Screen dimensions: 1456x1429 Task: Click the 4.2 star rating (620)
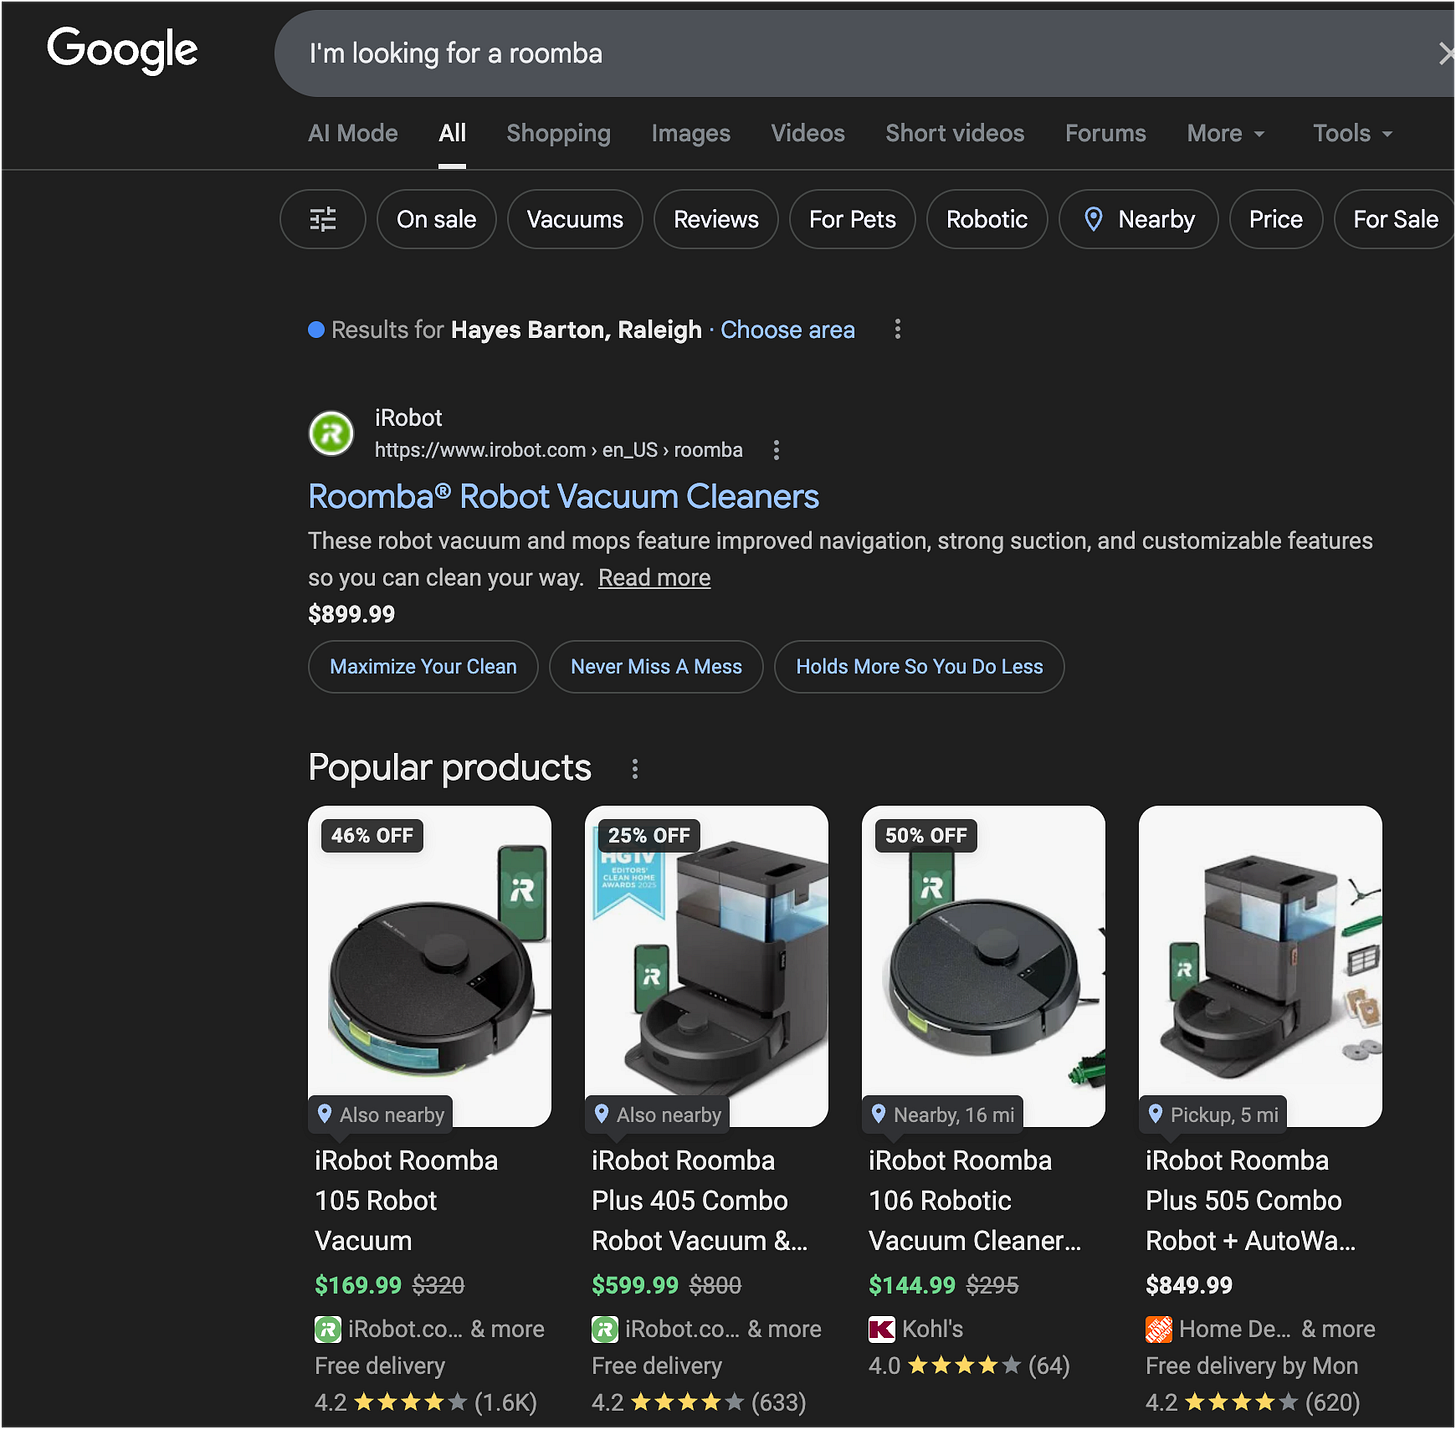pos(1253,1402)
